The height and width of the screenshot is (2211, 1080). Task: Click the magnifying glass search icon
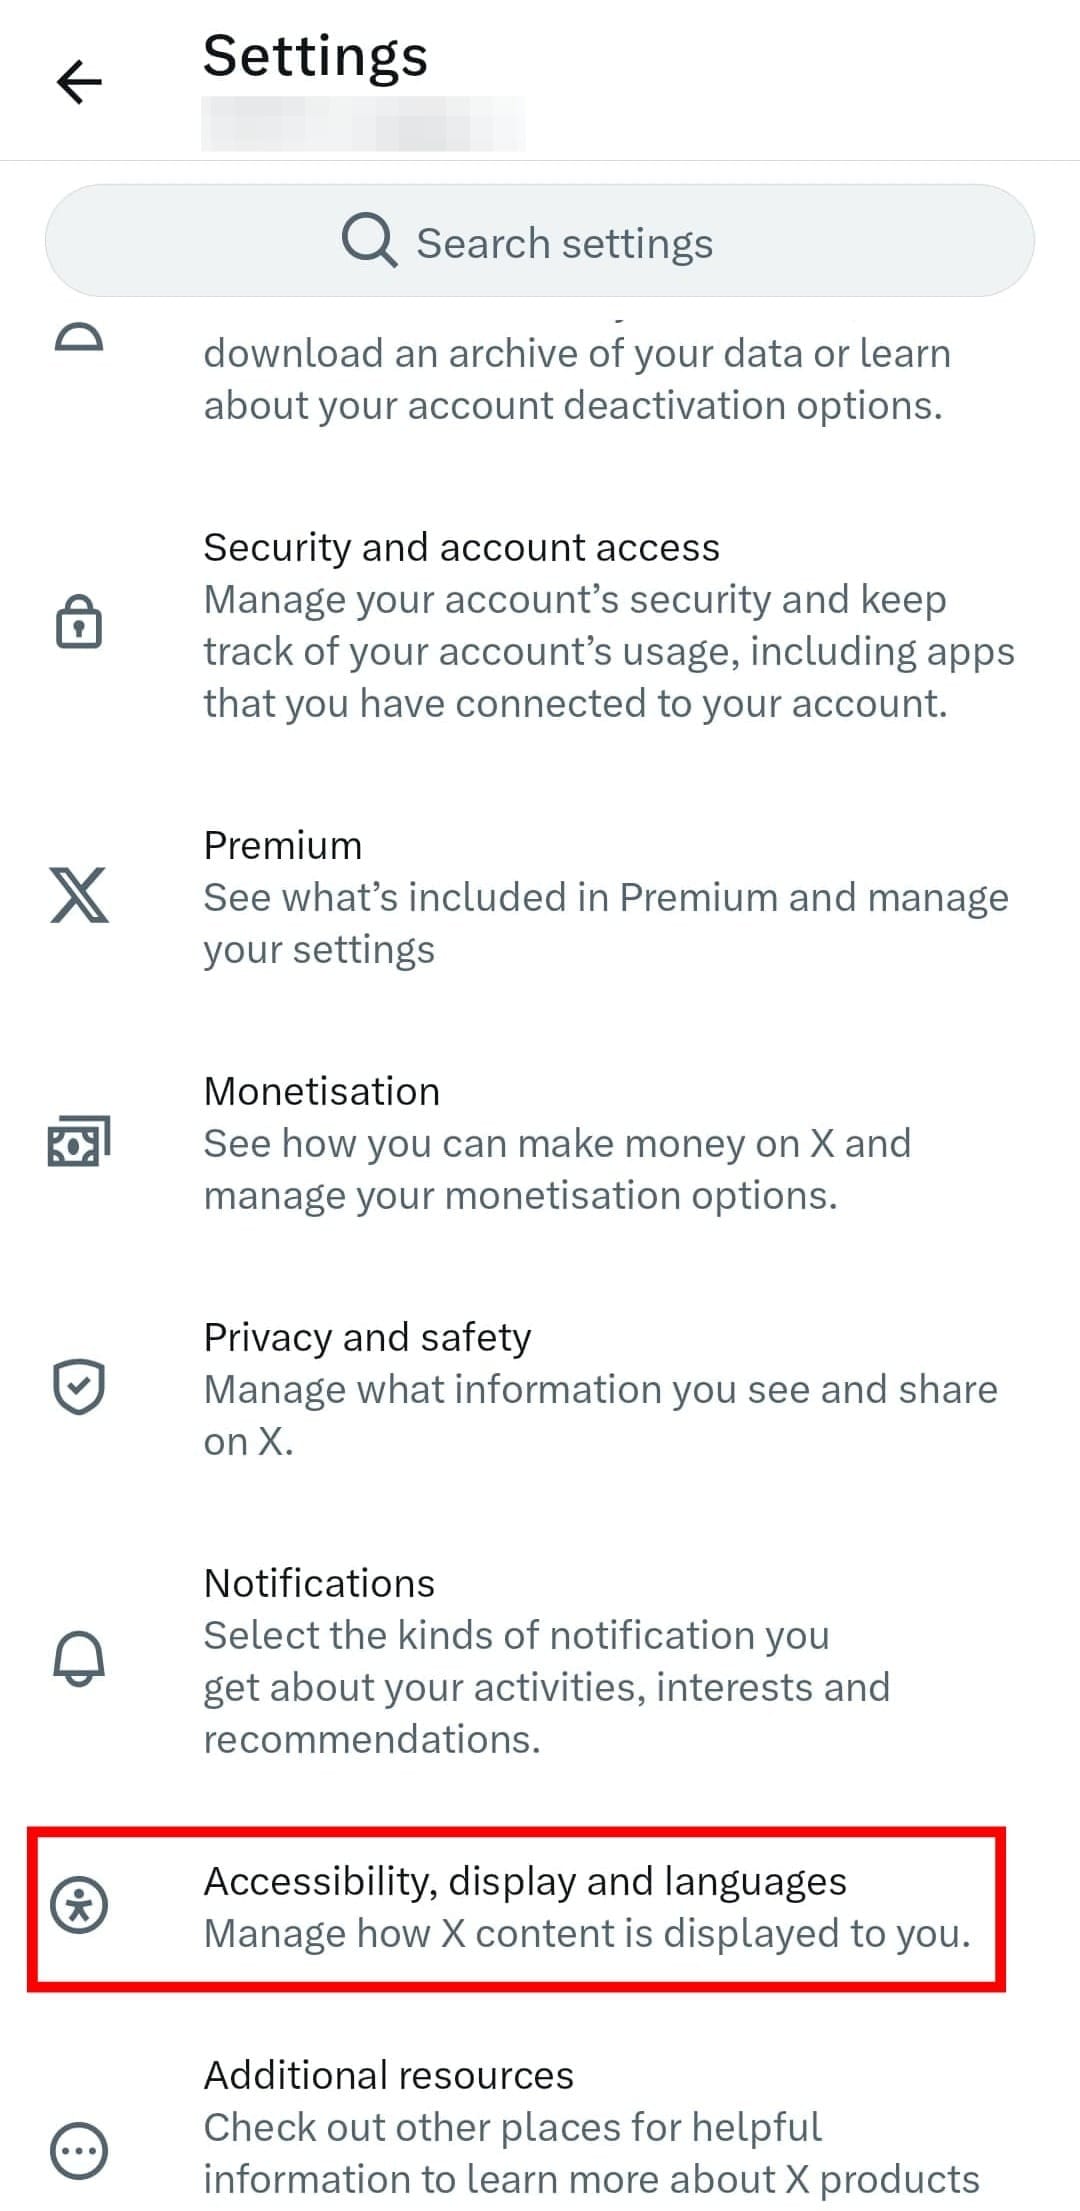click(369, 242)
